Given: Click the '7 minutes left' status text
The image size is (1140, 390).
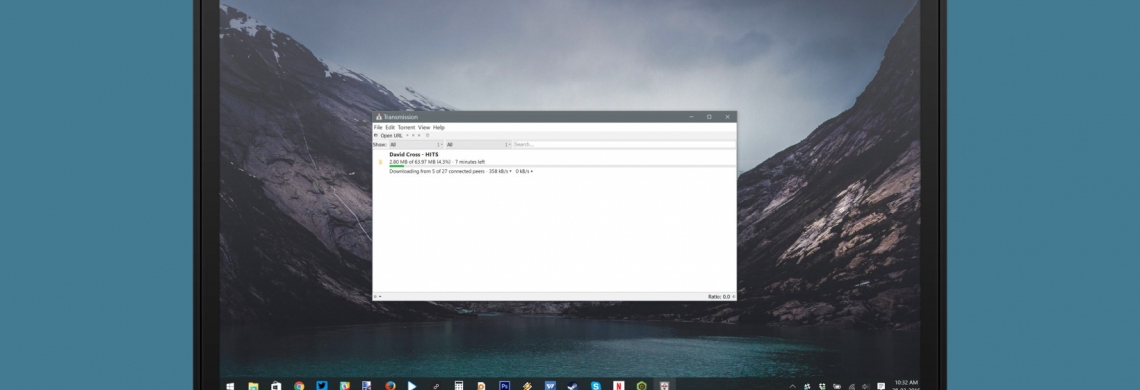Looking at the screenshot, I should 470,162.
